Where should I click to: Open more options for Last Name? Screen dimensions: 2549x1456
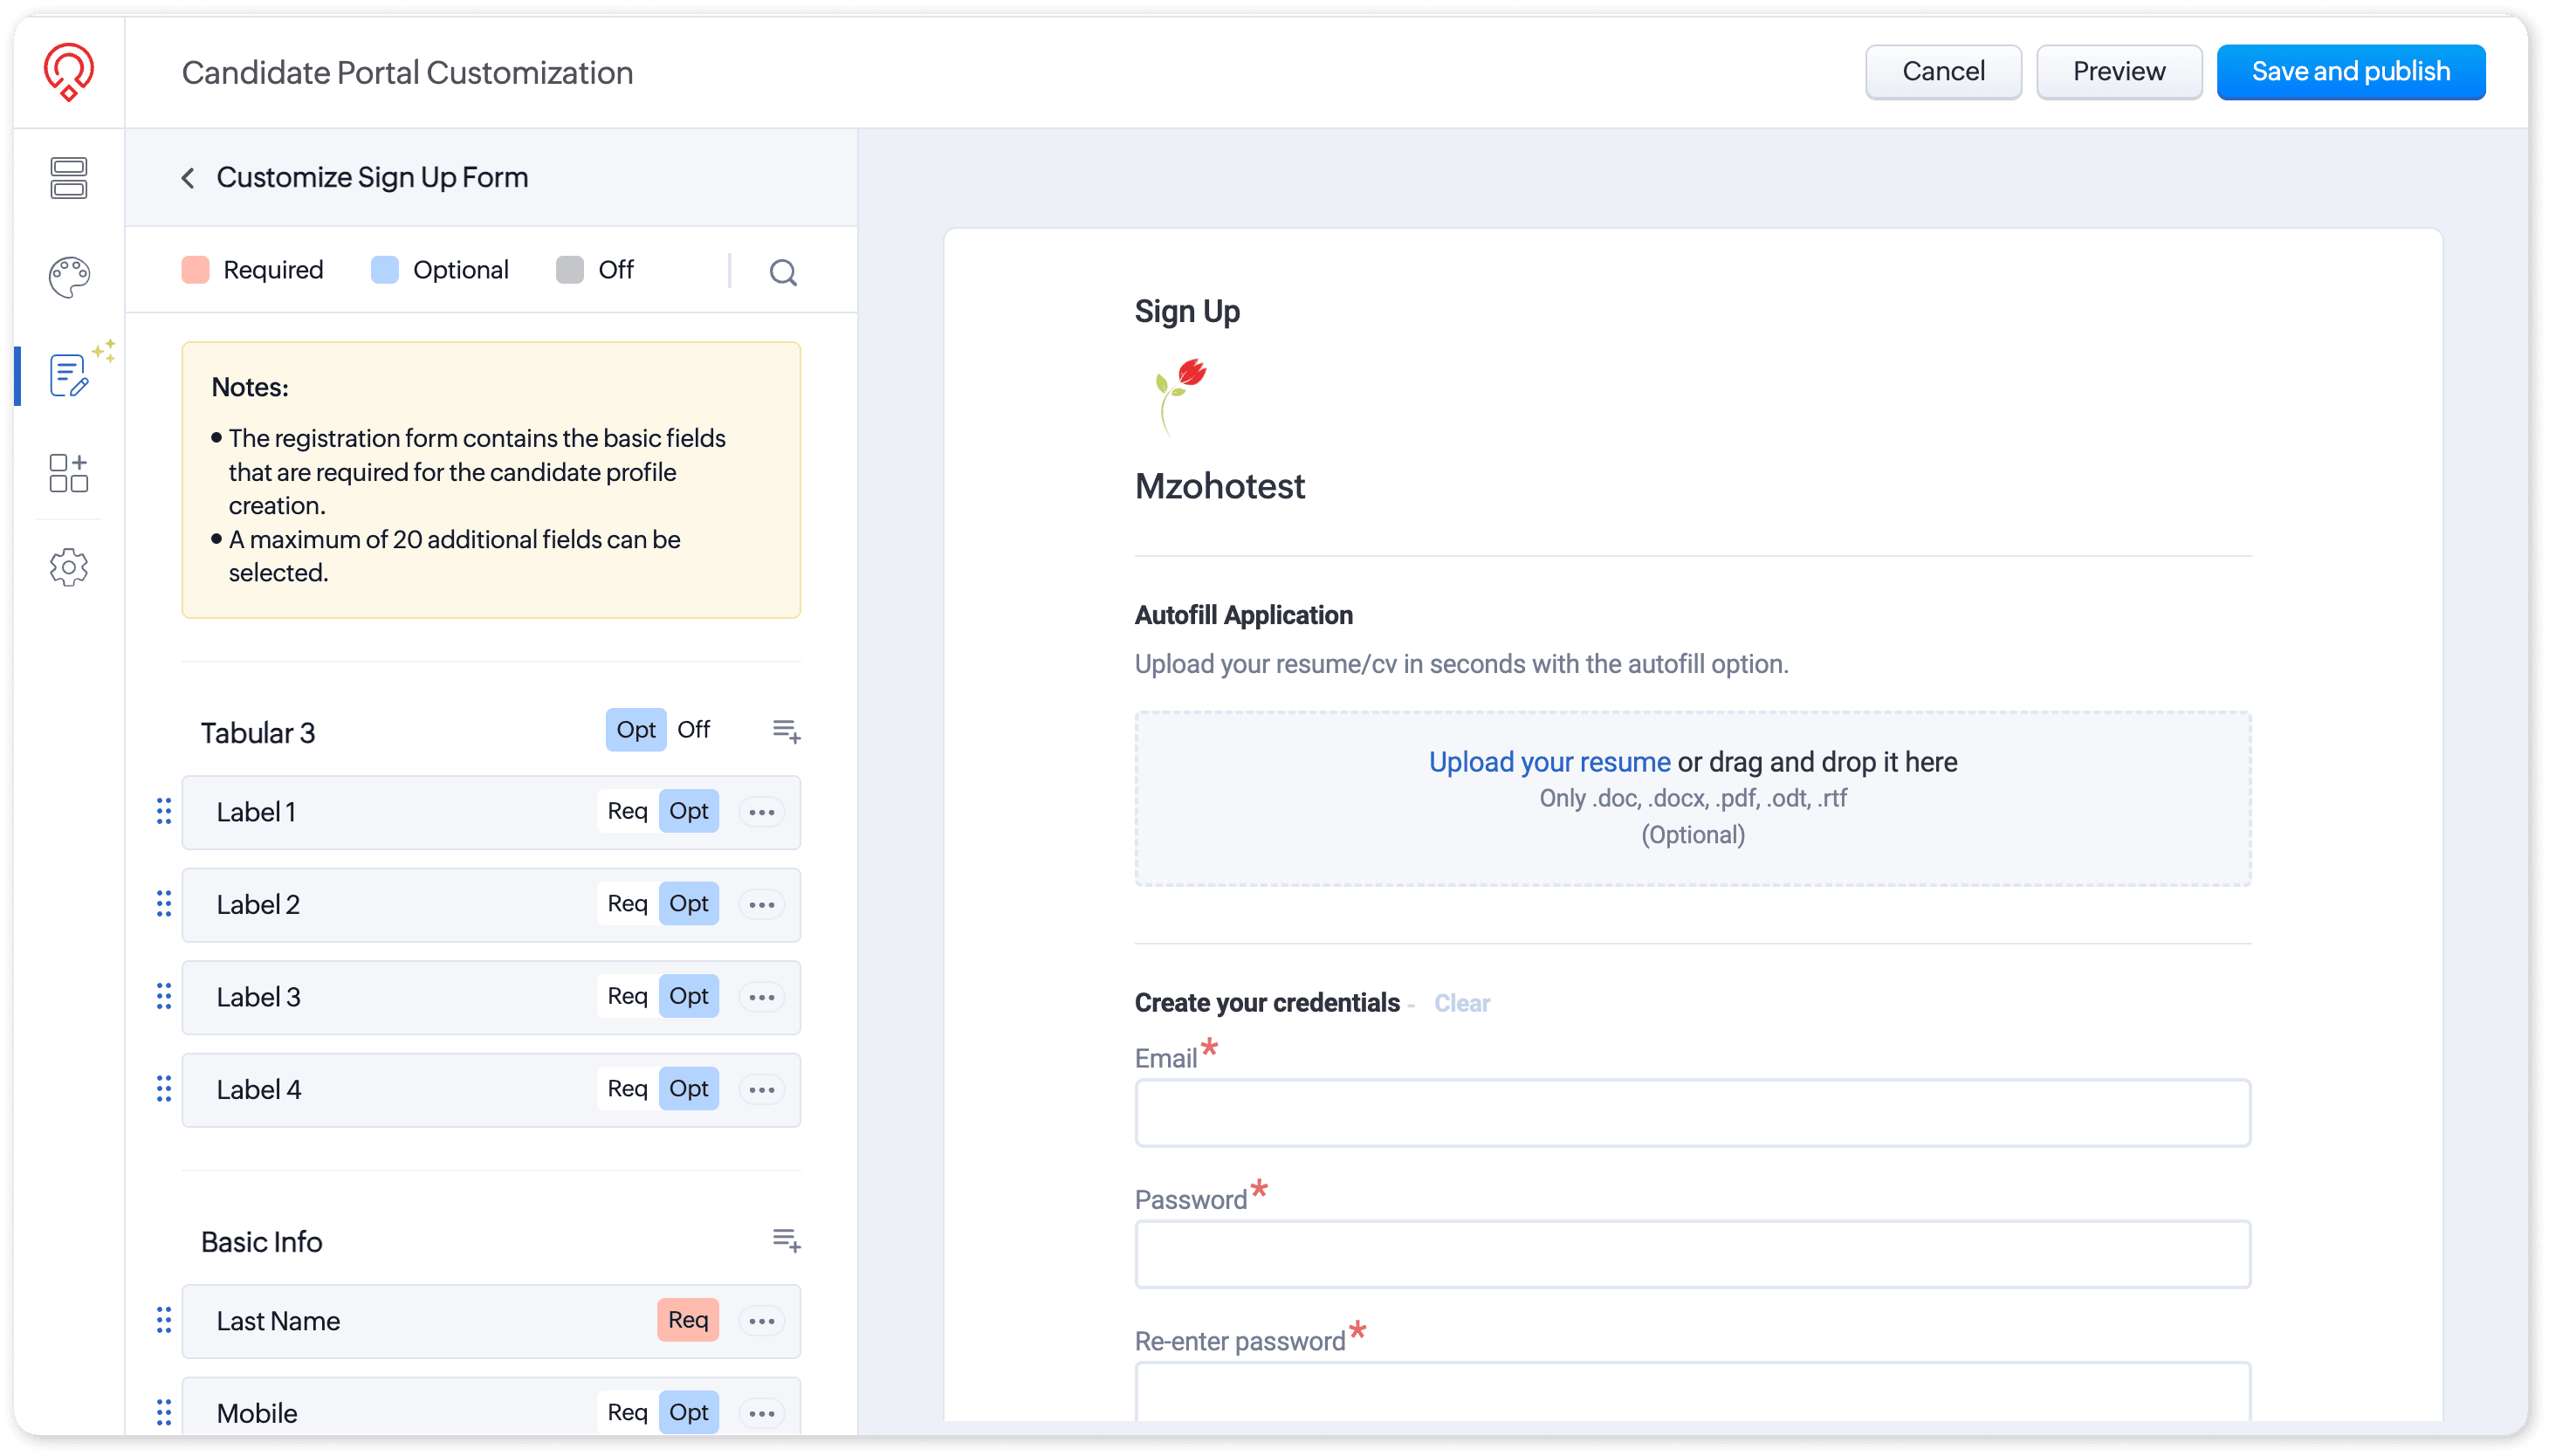[x=762, y=1321]
